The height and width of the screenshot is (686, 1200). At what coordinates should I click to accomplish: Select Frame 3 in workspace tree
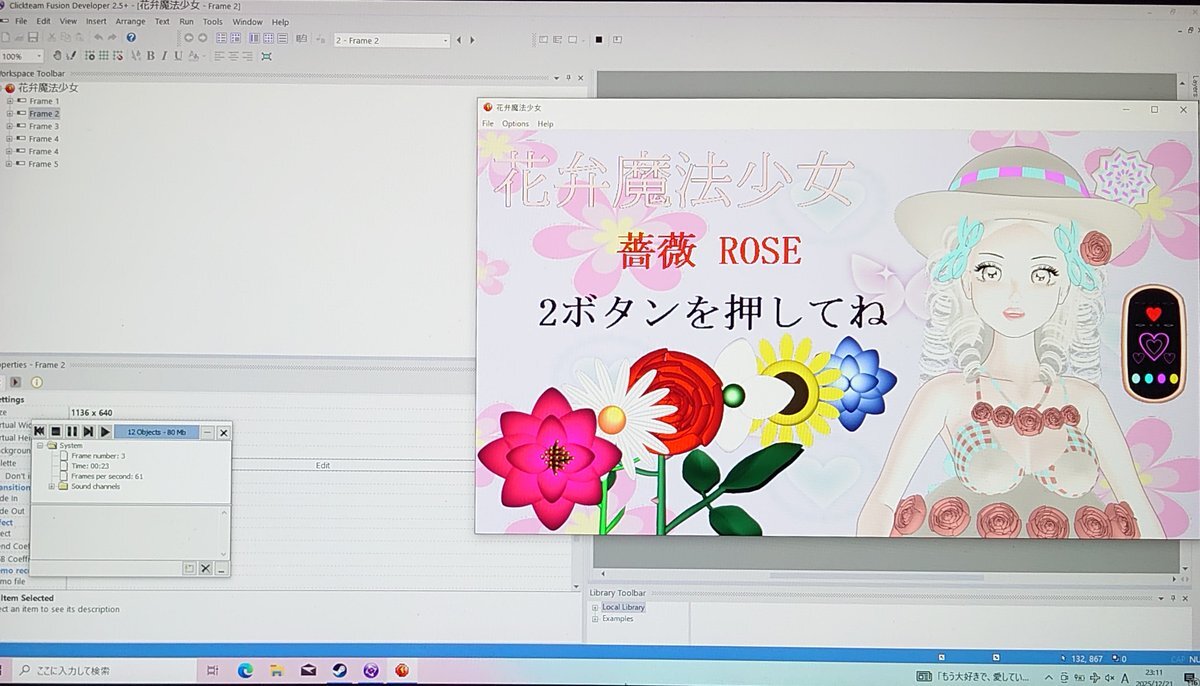(43, 127)
